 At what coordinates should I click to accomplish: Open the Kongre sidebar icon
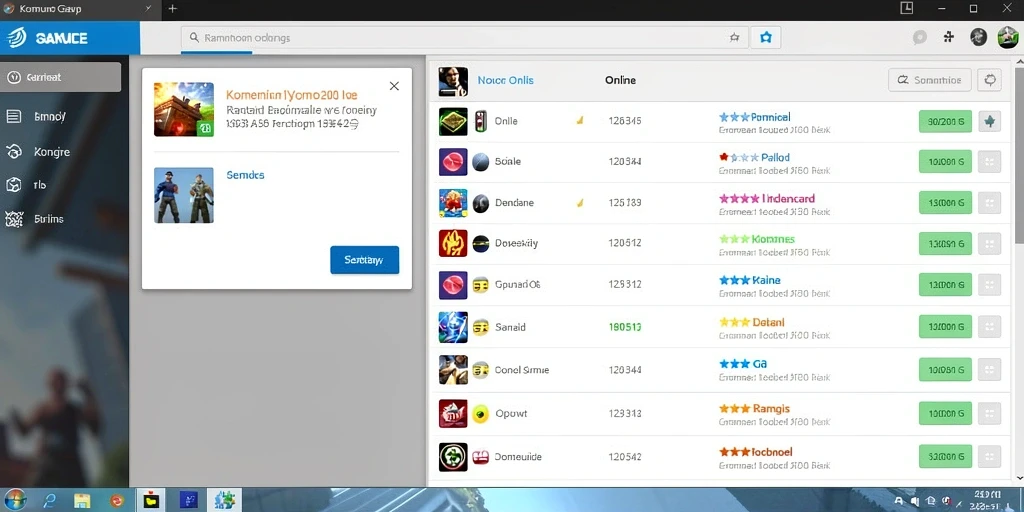[x=14, y=152]
